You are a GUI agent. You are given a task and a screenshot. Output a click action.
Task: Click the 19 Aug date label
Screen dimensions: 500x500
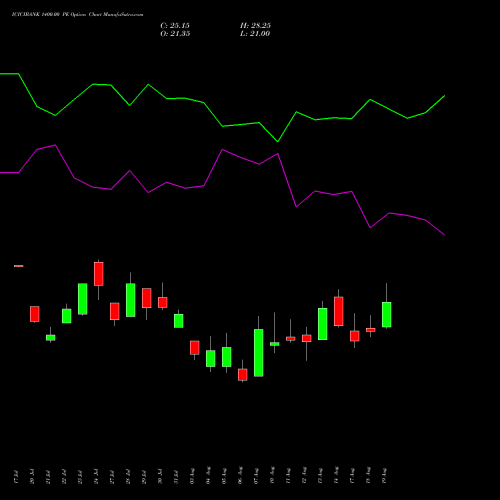[x=384, y=475]
